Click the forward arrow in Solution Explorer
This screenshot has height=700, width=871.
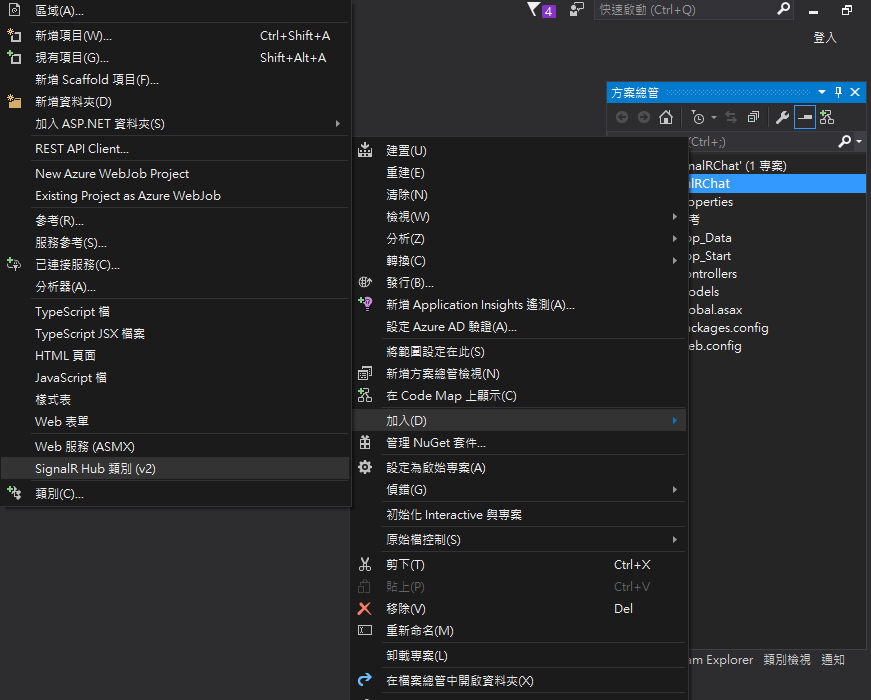[644, 117]
